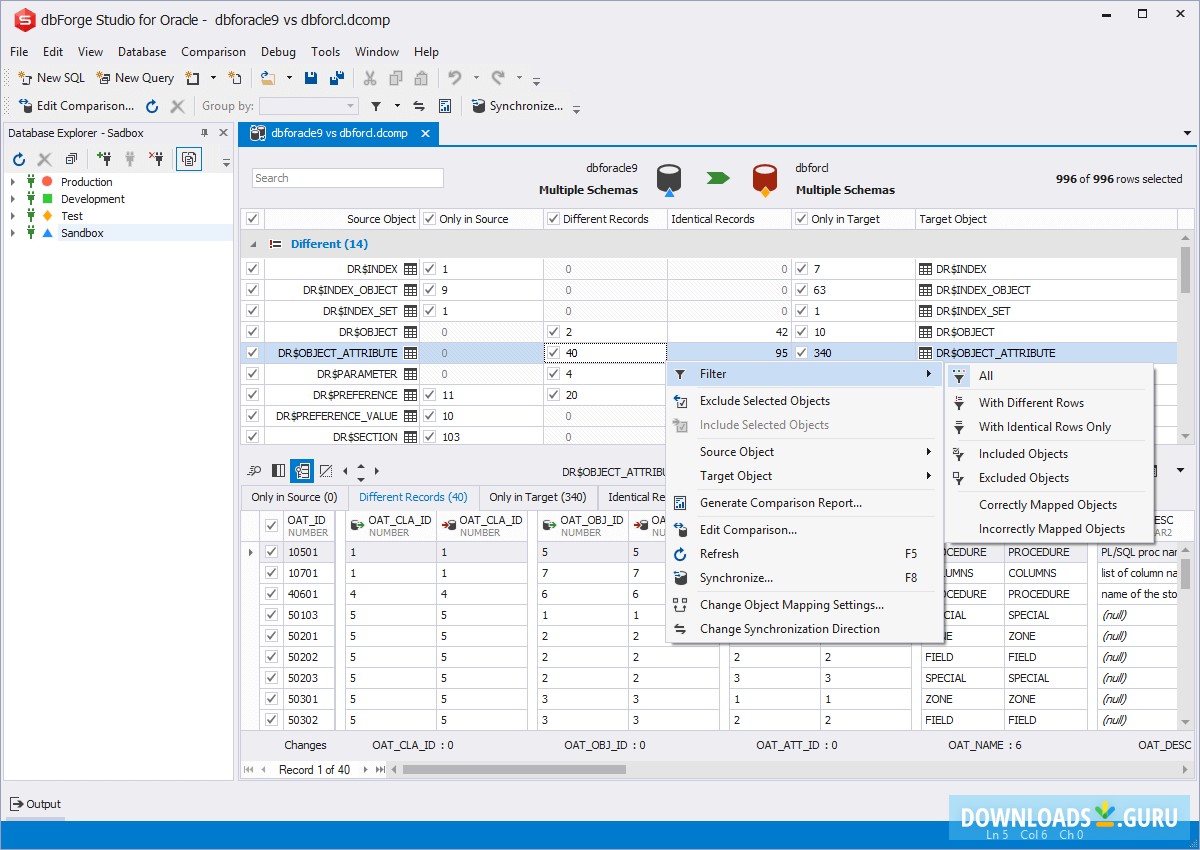Click the Refresh icon in Database Explorer
1200x850 pixels.
(18, 158)
